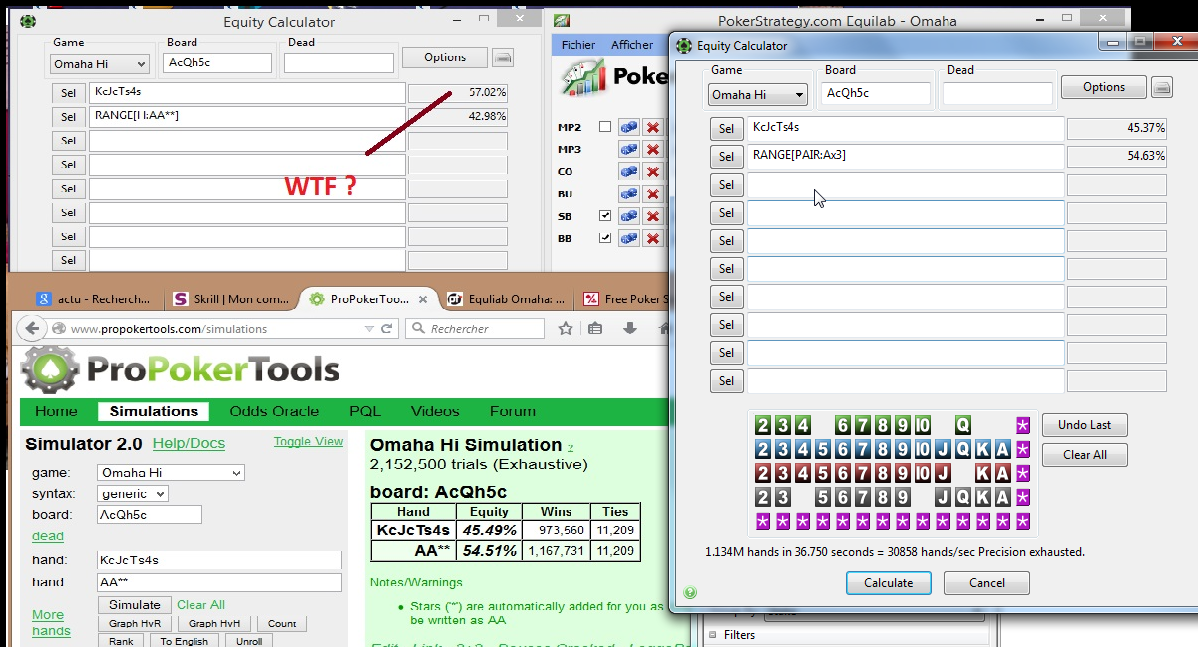Click the dead link on ProPokerTools
1198x647 pixels.
[47, 536]
